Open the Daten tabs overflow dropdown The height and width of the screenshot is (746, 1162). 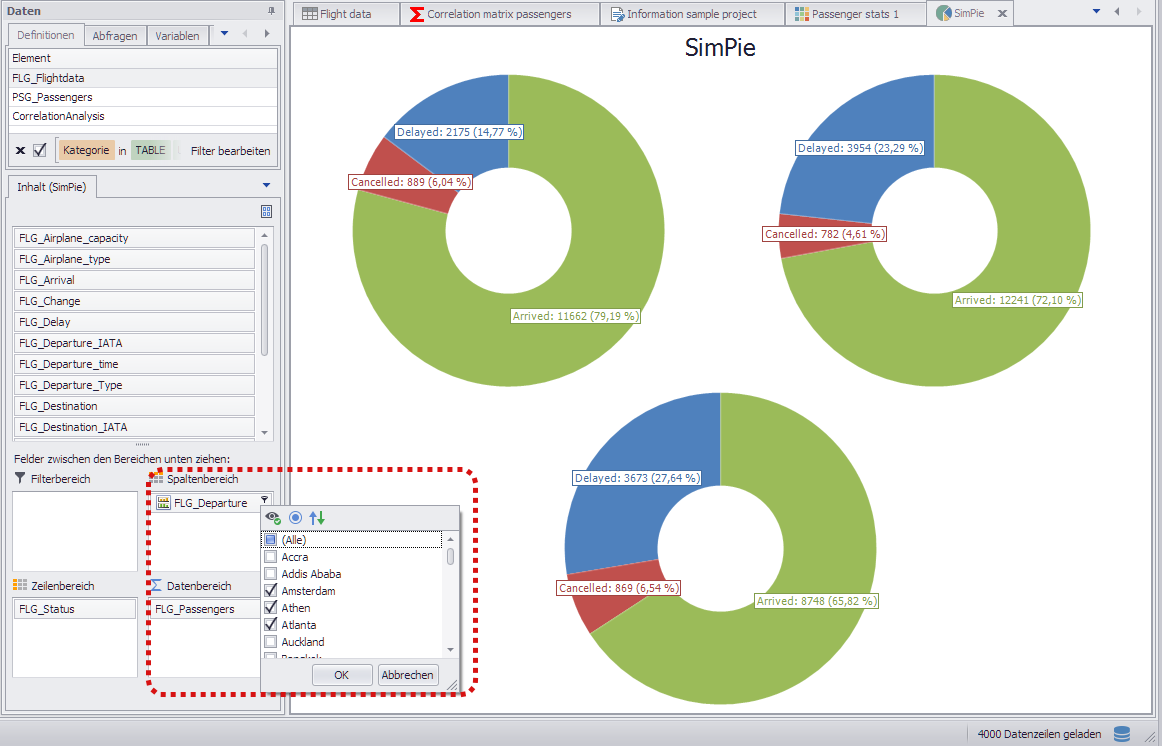click(x=224, y=33)
